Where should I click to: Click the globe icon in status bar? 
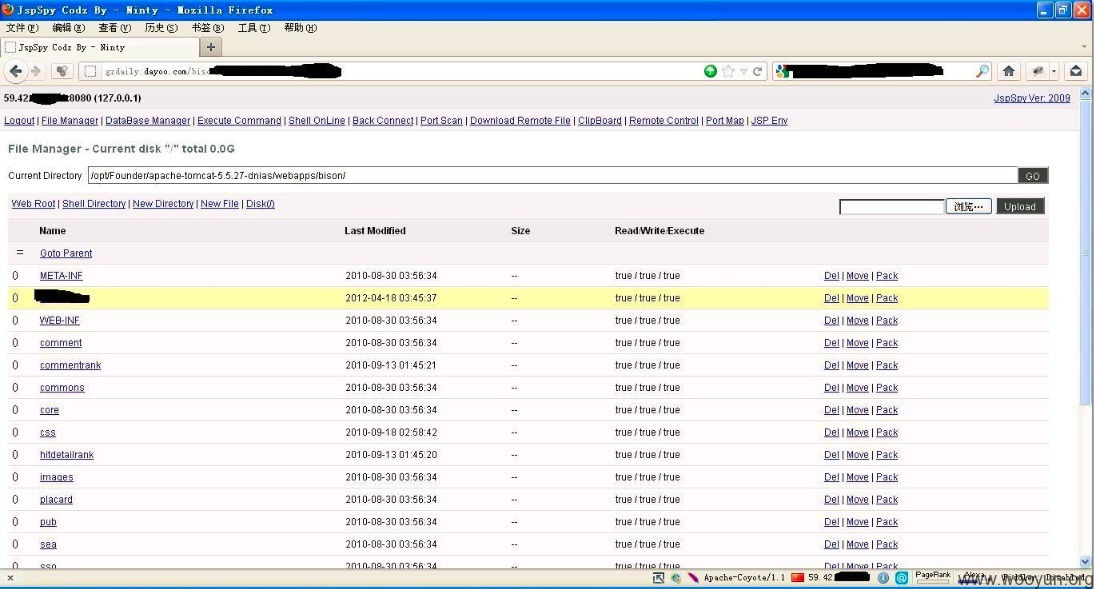tap(675, 578)
